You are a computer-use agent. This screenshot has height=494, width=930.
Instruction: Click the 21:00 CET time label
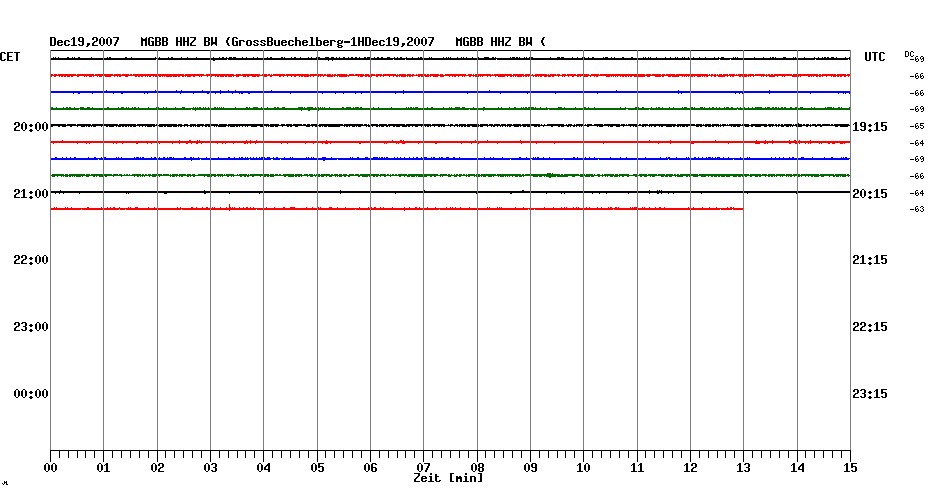pos(31,194)
